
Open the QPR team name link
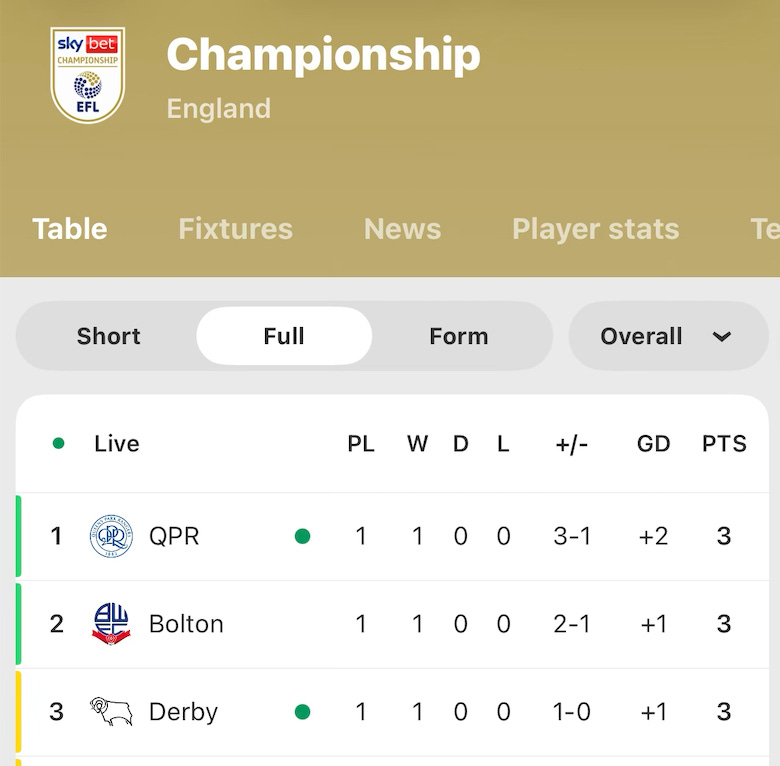point(174,536)
